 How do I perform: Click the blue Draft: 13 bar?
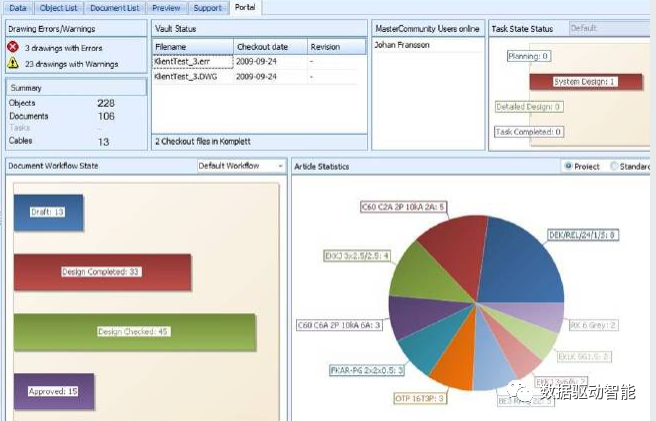(x=49, y=212)
